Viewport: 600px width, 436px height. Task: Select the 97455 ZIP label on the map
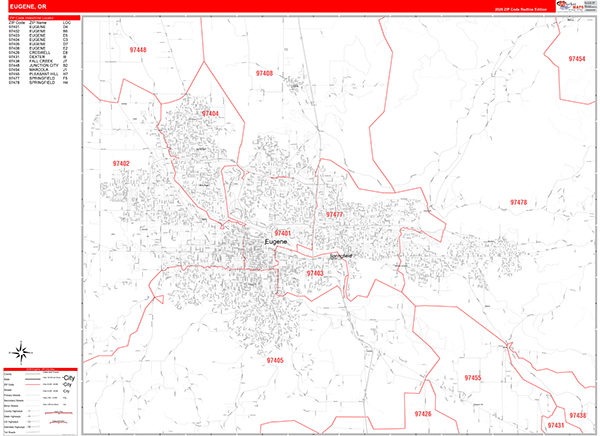point(473,378)
